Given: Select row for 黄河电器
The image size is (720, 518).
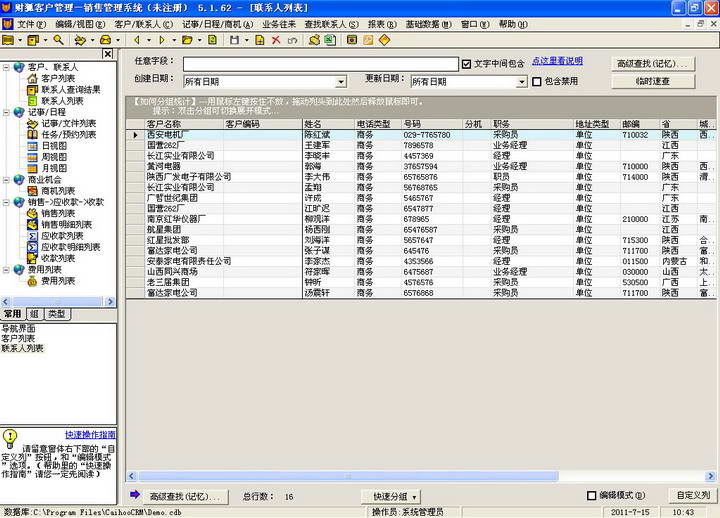Looking at the screenshot, I should [x=421, y=166].
